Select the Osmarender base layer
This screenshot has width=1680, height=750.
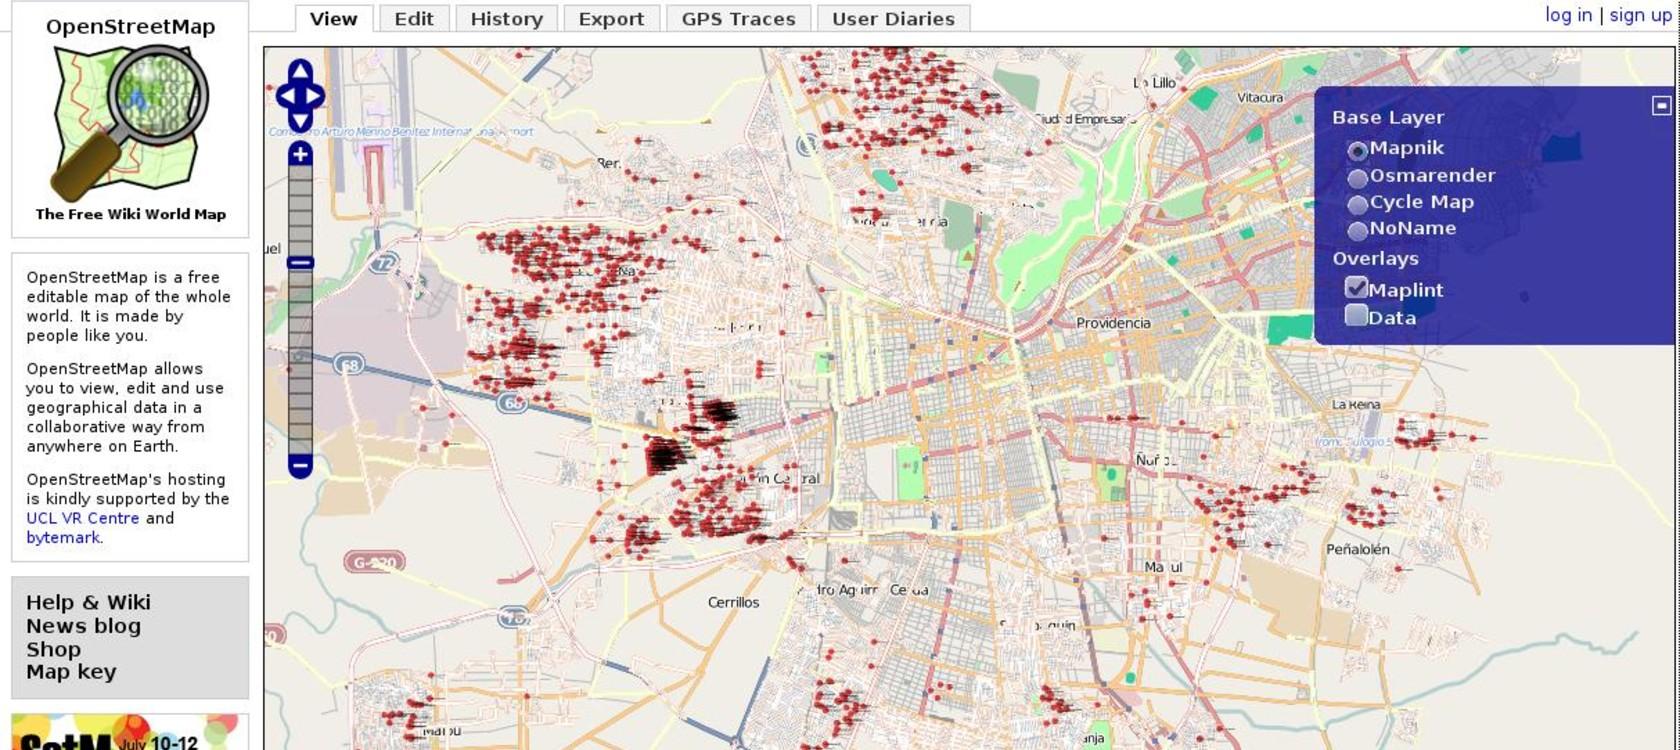point(1357,178)
